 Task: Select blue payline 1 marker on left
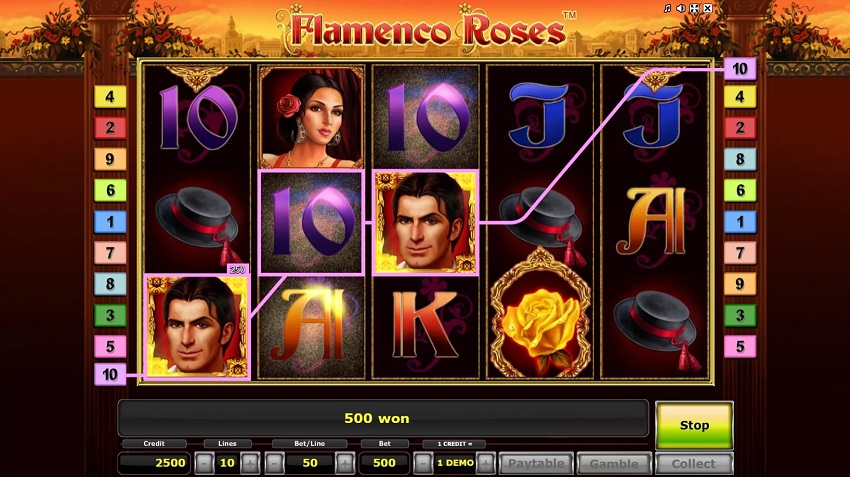pyautogui.click(x=110, y=222)
